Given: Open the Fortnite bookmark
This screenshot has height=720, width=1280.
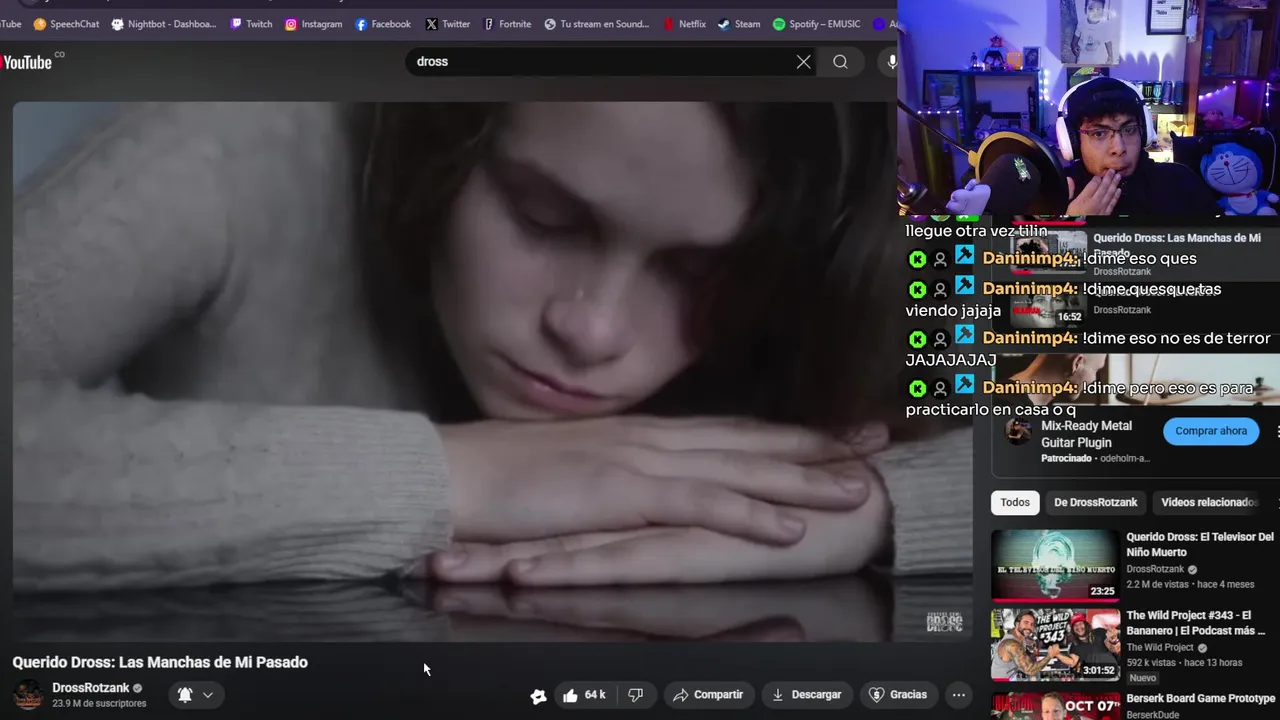Looking at the screenshot, I should 507,24.
